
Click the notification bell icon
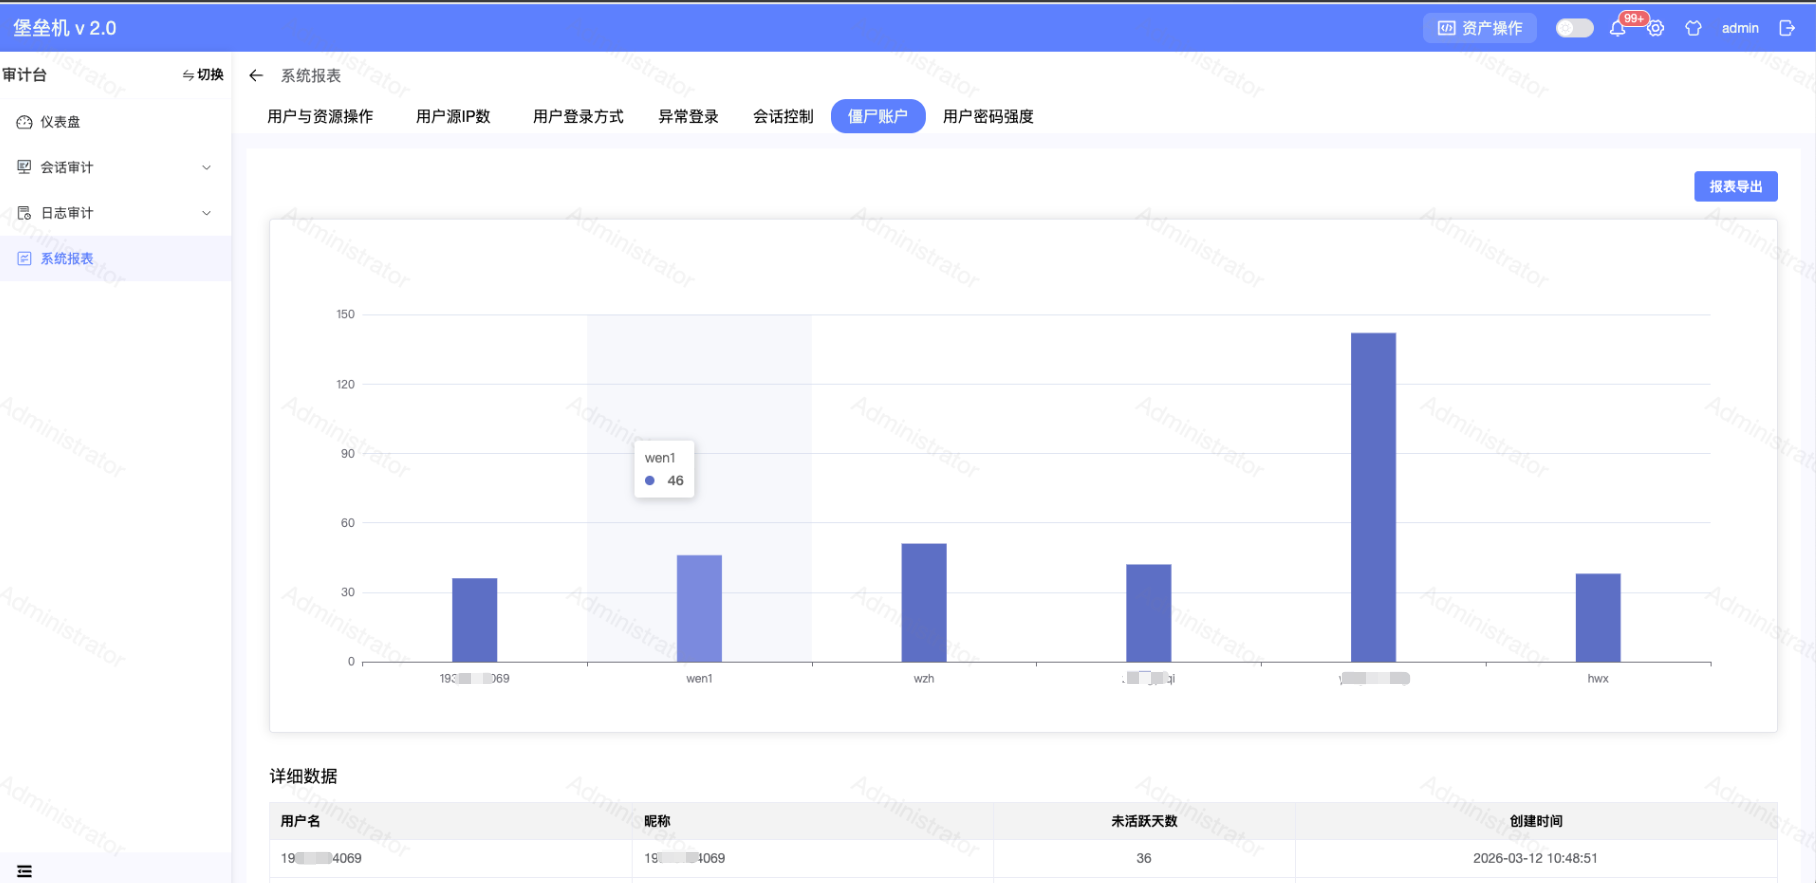1617,29
